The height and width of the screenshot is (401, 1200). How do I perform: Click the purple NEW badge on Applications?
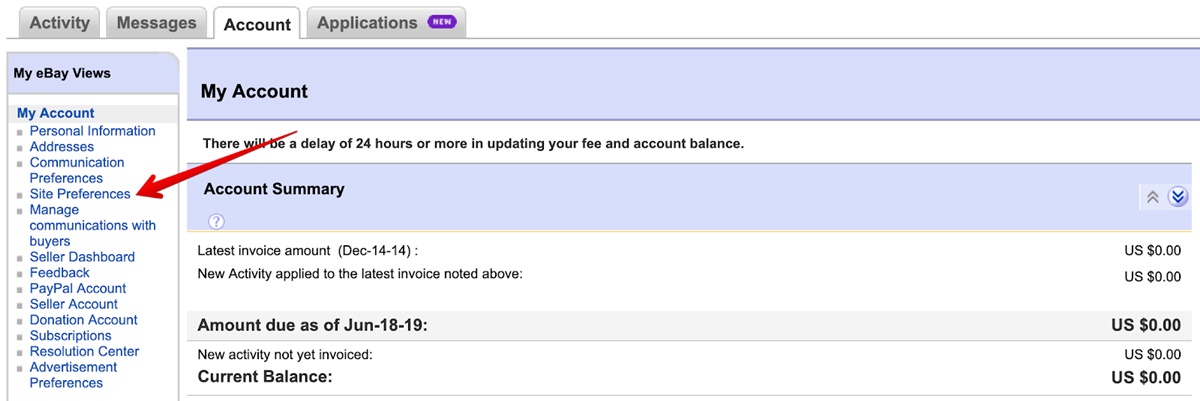coord(441,22)
